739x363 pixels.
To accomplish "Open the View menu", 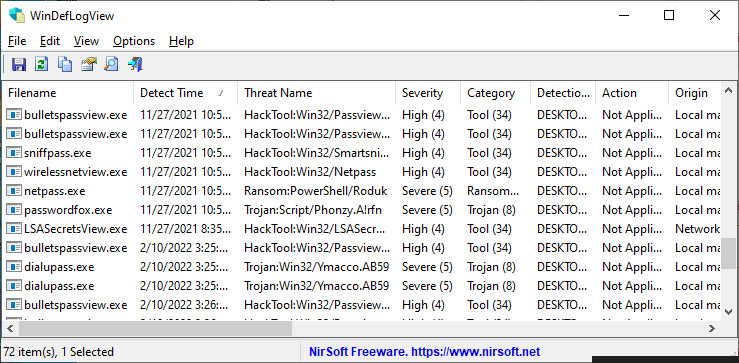I will 86,41.
